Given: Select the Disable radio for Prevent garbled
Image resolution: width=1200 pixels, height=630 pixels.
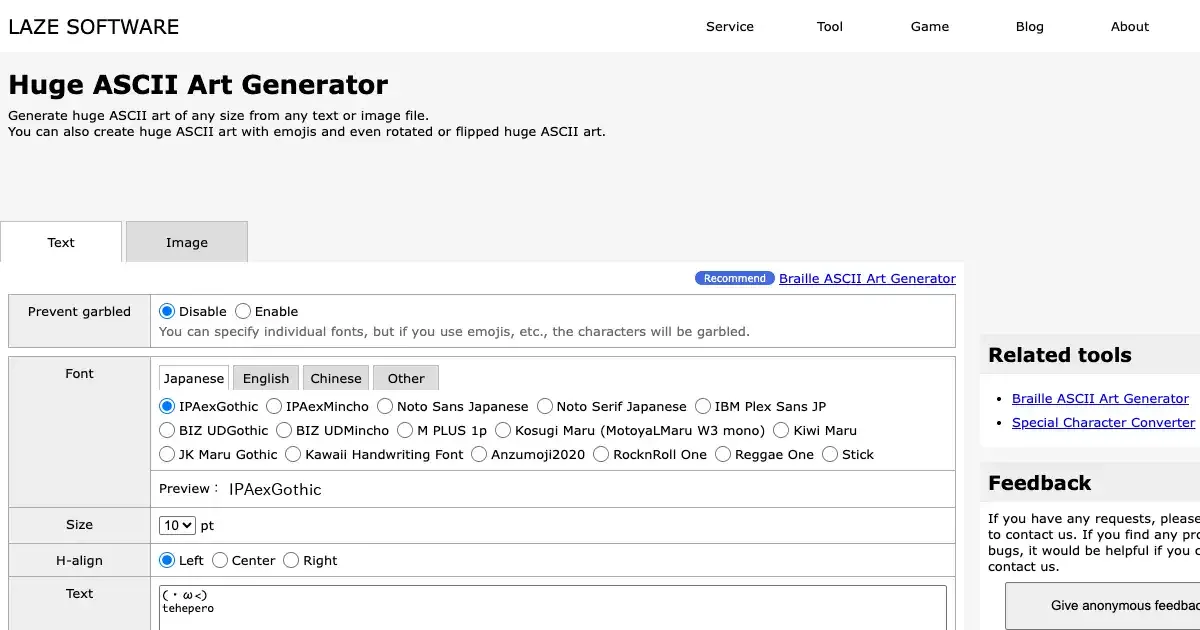Looking at the screenshot, I should point(167,311).
